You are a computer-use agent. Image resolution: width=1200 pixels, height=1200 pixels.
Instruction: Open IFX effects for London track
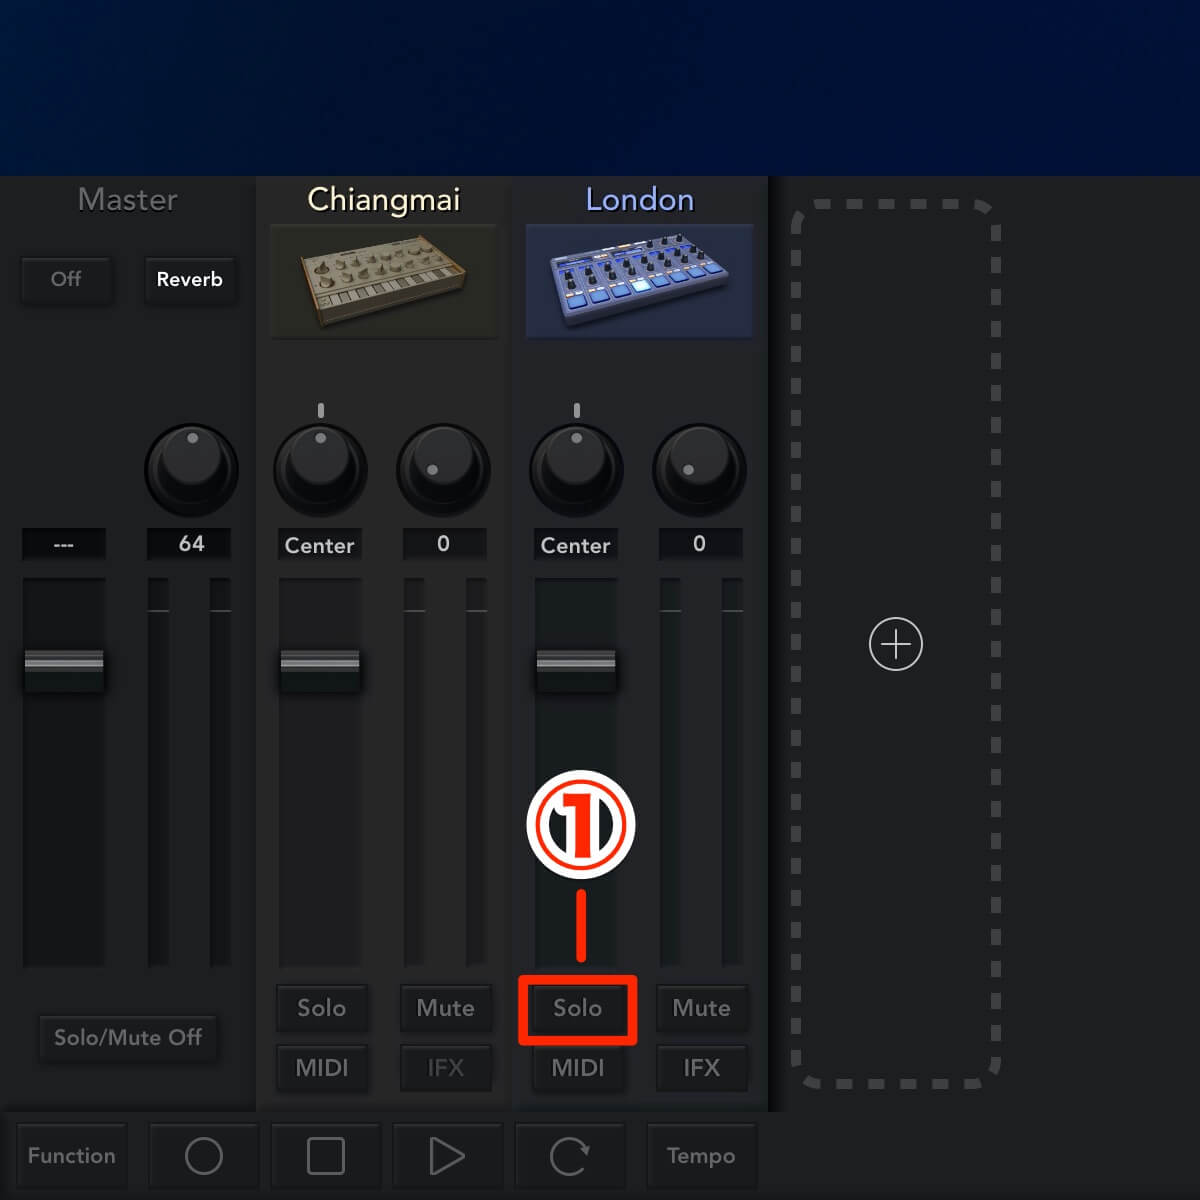pos(702,1068)
